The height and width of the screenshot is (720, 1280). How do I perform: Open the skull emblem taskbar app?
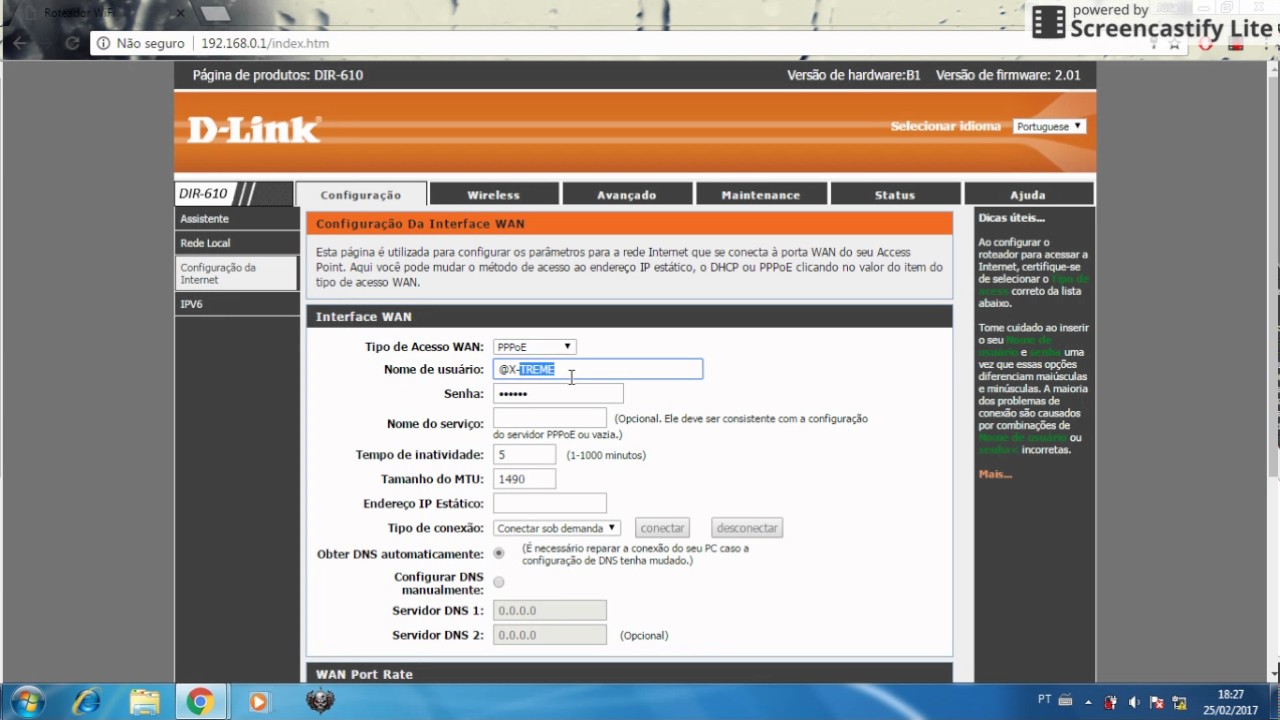[x=319, y=702]
